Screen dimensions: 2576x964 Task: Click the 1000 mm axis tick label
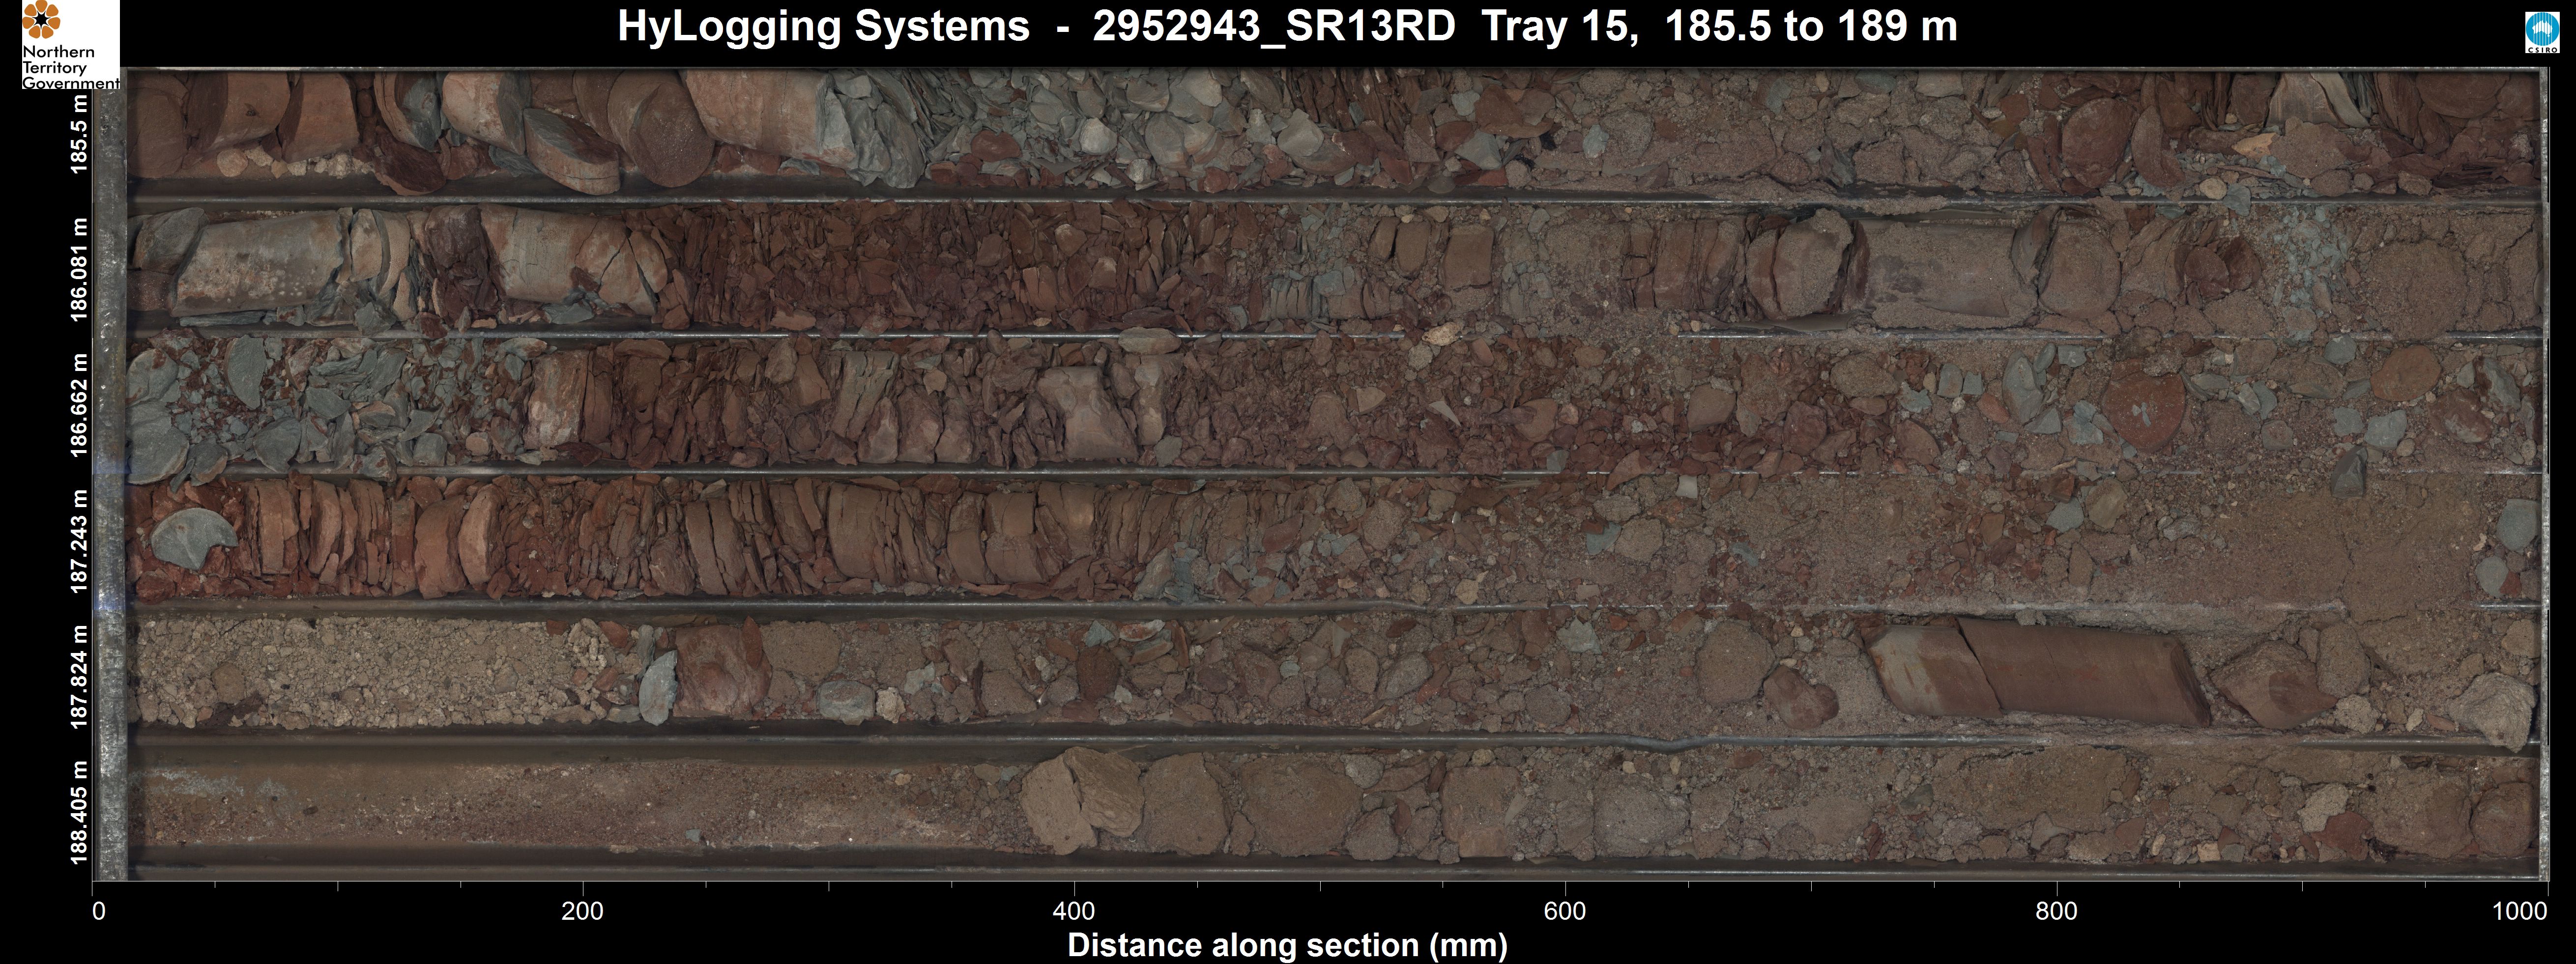click(x=2520, y=911)
